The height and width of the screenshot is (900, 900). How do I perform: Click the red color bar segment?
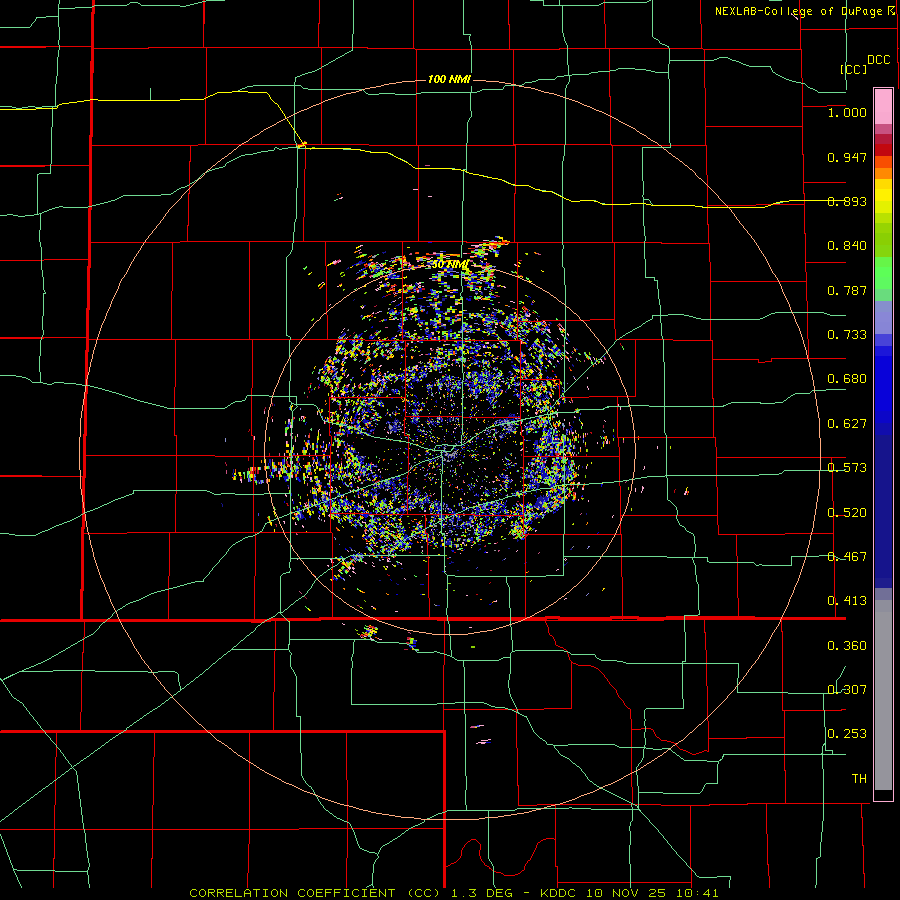(x=883, y=150)
